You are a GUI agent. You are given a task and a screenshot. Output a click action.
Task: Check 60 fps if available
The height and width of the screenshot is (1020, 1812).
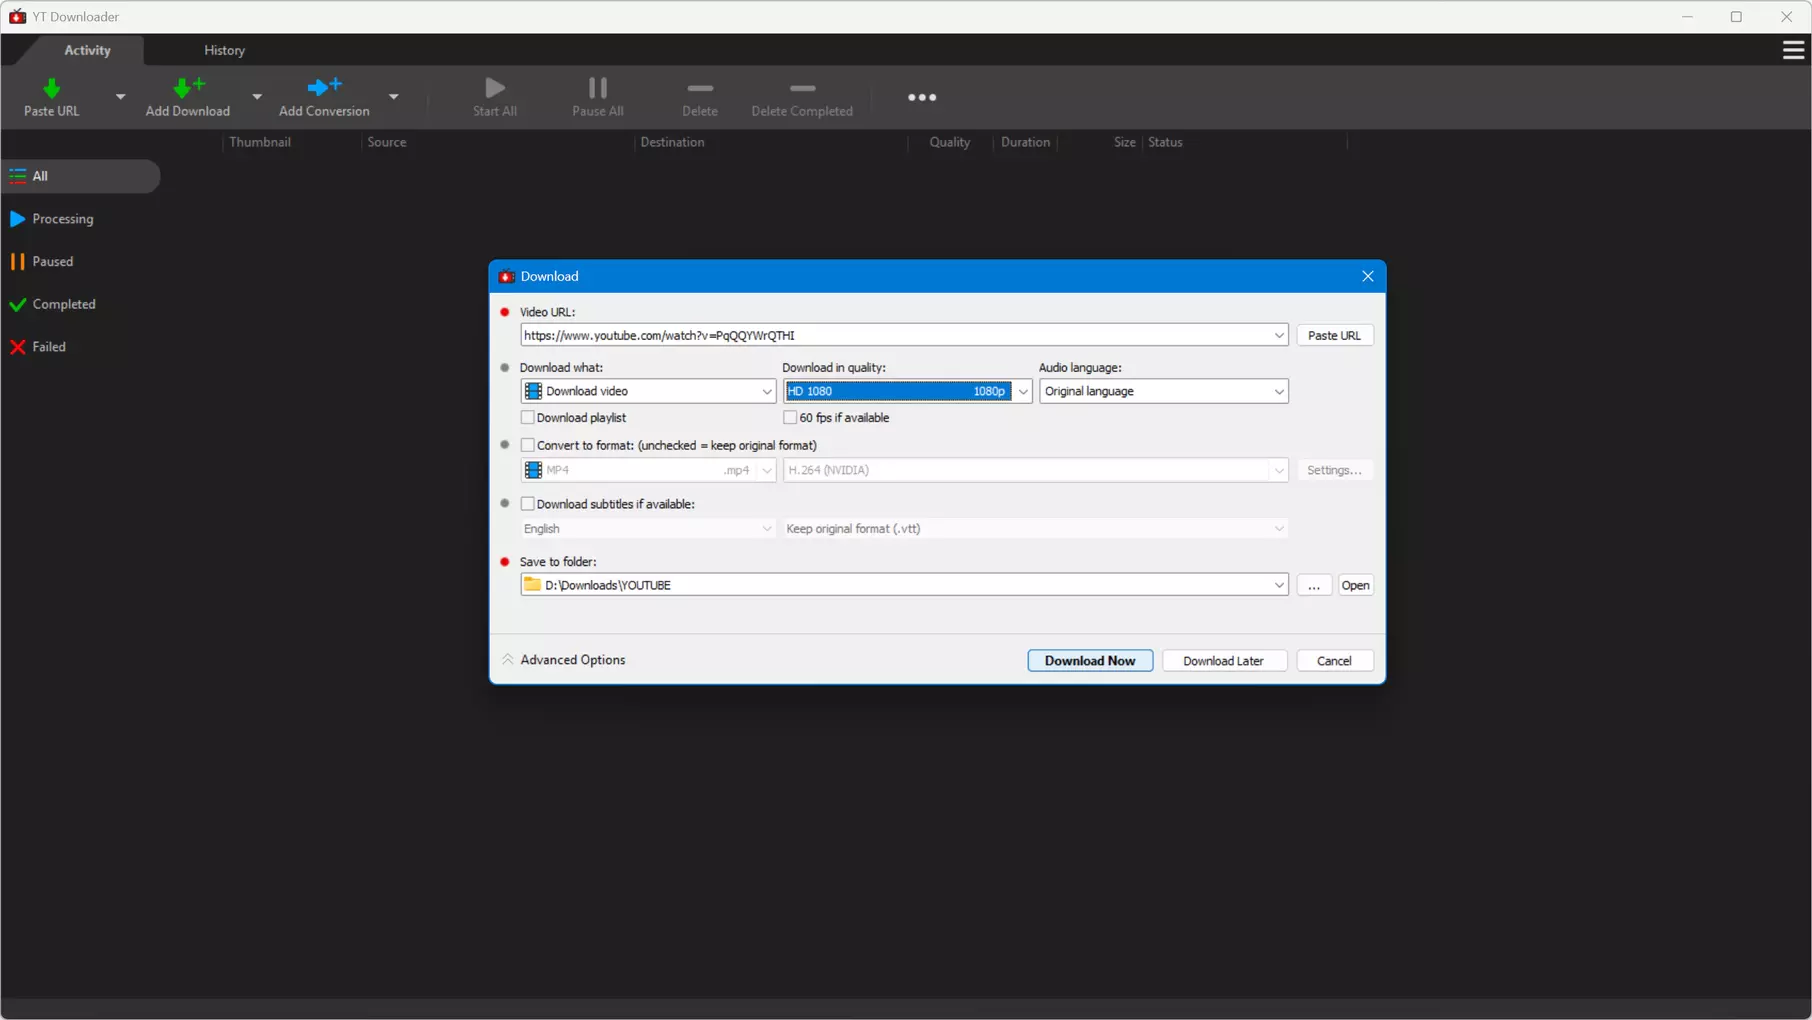pyautogui.click(x=790, y=418)
